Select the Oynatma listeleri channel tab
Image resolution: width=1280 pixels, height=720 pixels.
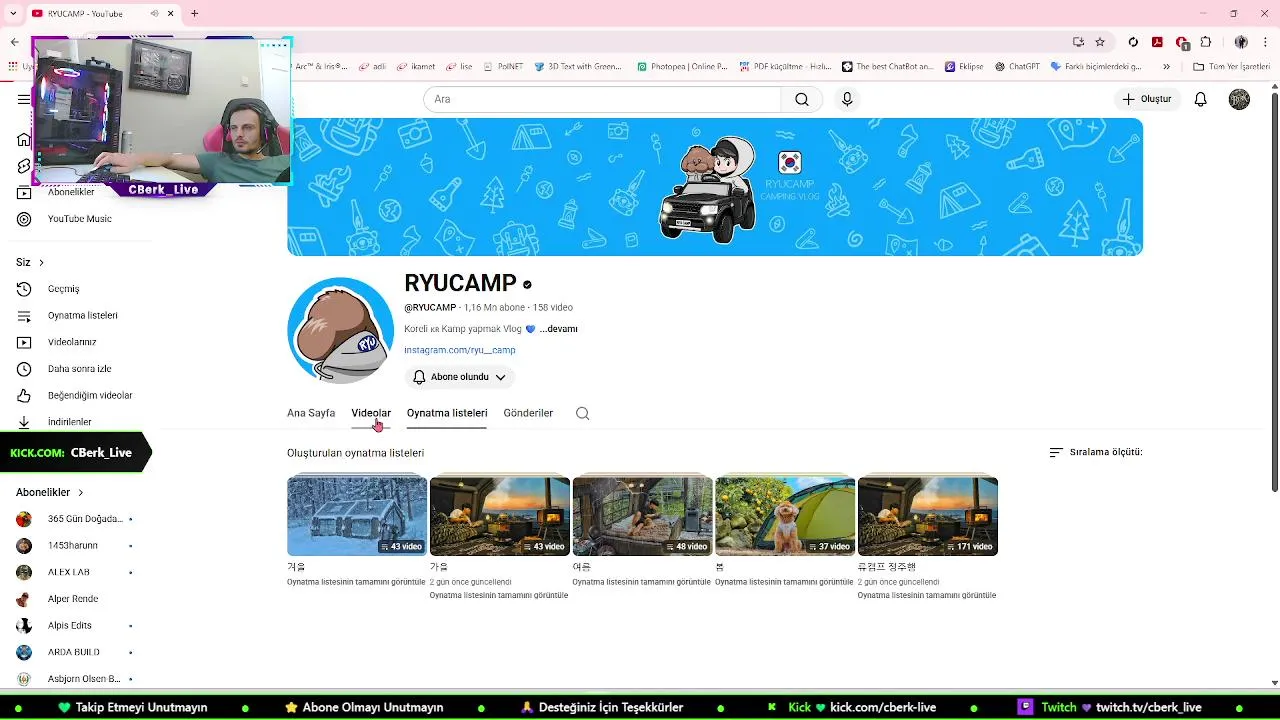pyautogui.click(x=447, y=413)
